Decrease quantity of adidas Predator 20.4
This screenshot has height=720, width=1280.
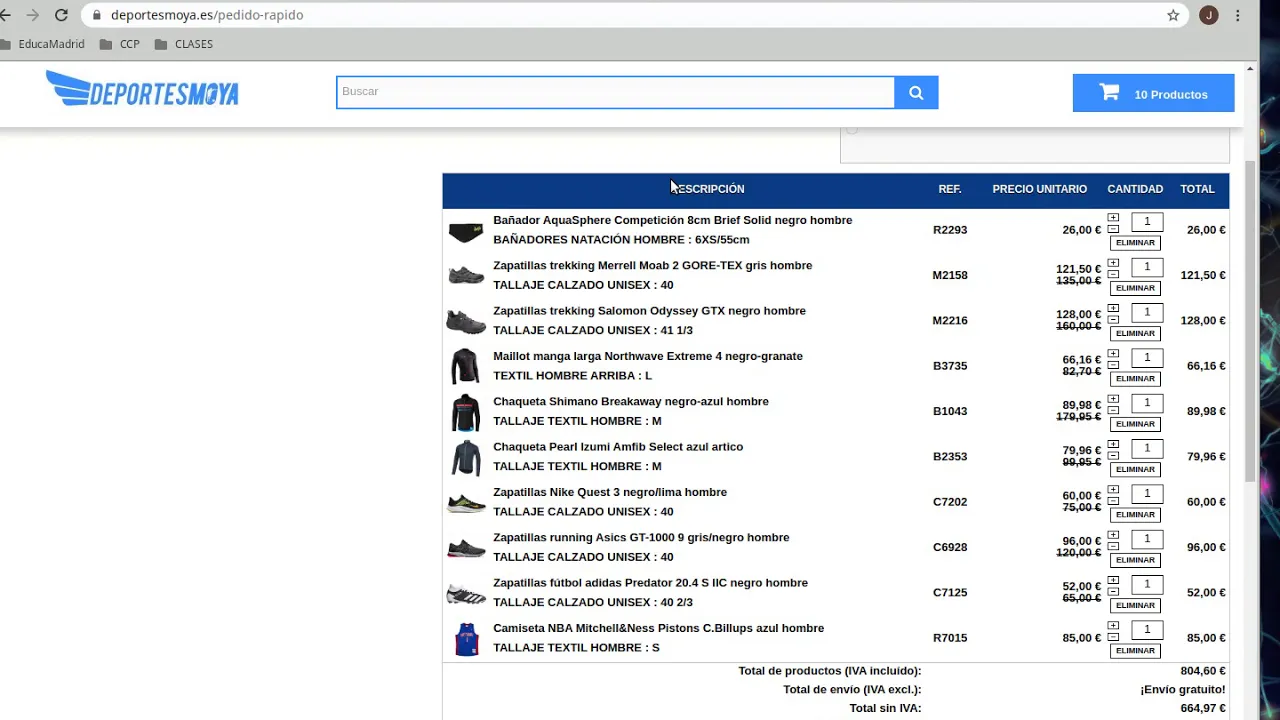click(x=1113, y=591)
